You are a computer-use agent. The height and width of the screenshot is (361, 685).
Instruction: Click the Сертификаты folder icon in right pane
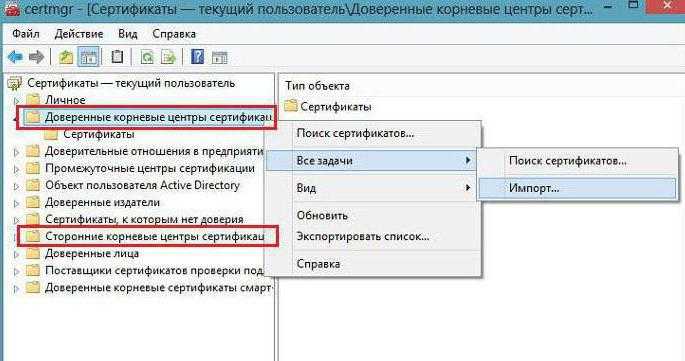291,106
